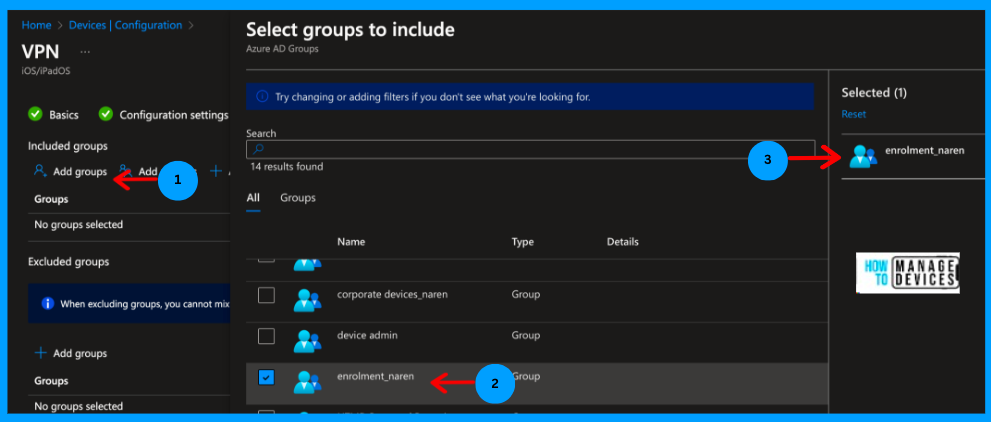Open the Basics step tab
The height and width of the screenshot is (422, 991).
[x=64, y=115]
